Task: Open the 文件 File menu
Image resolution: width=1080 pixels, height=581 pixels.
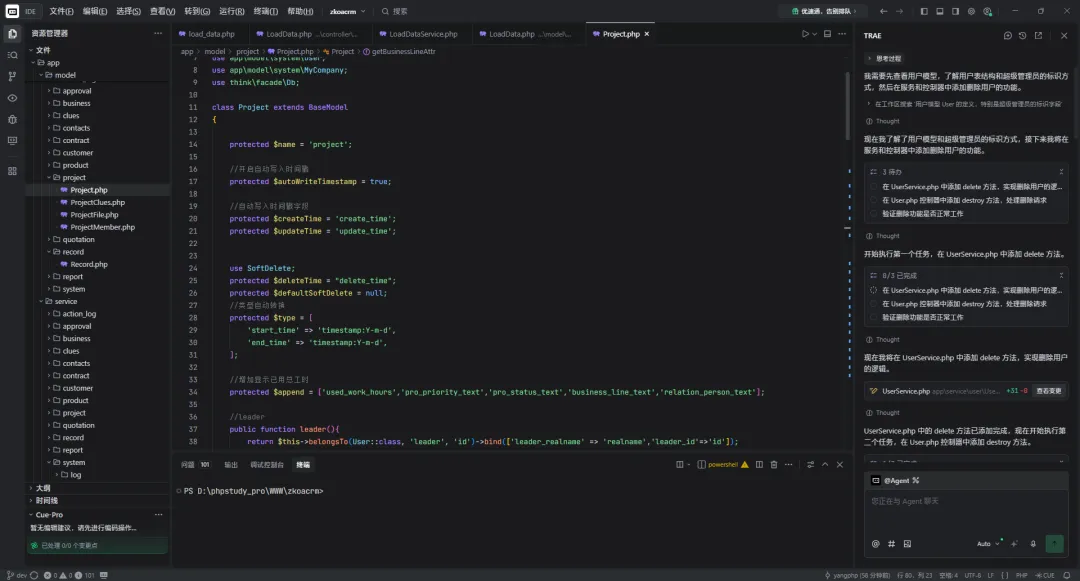Action: pos(61,12)
